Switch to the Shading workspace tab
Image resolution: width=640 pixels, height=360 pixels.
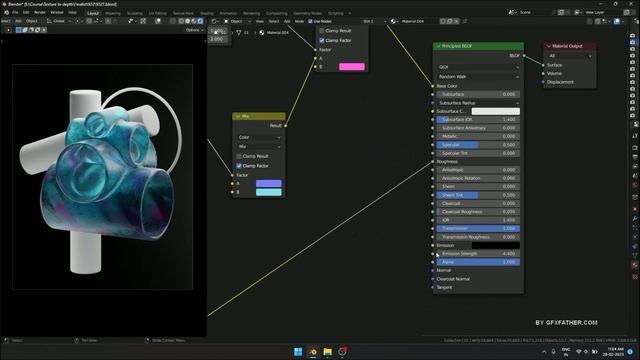coord(207,13)
